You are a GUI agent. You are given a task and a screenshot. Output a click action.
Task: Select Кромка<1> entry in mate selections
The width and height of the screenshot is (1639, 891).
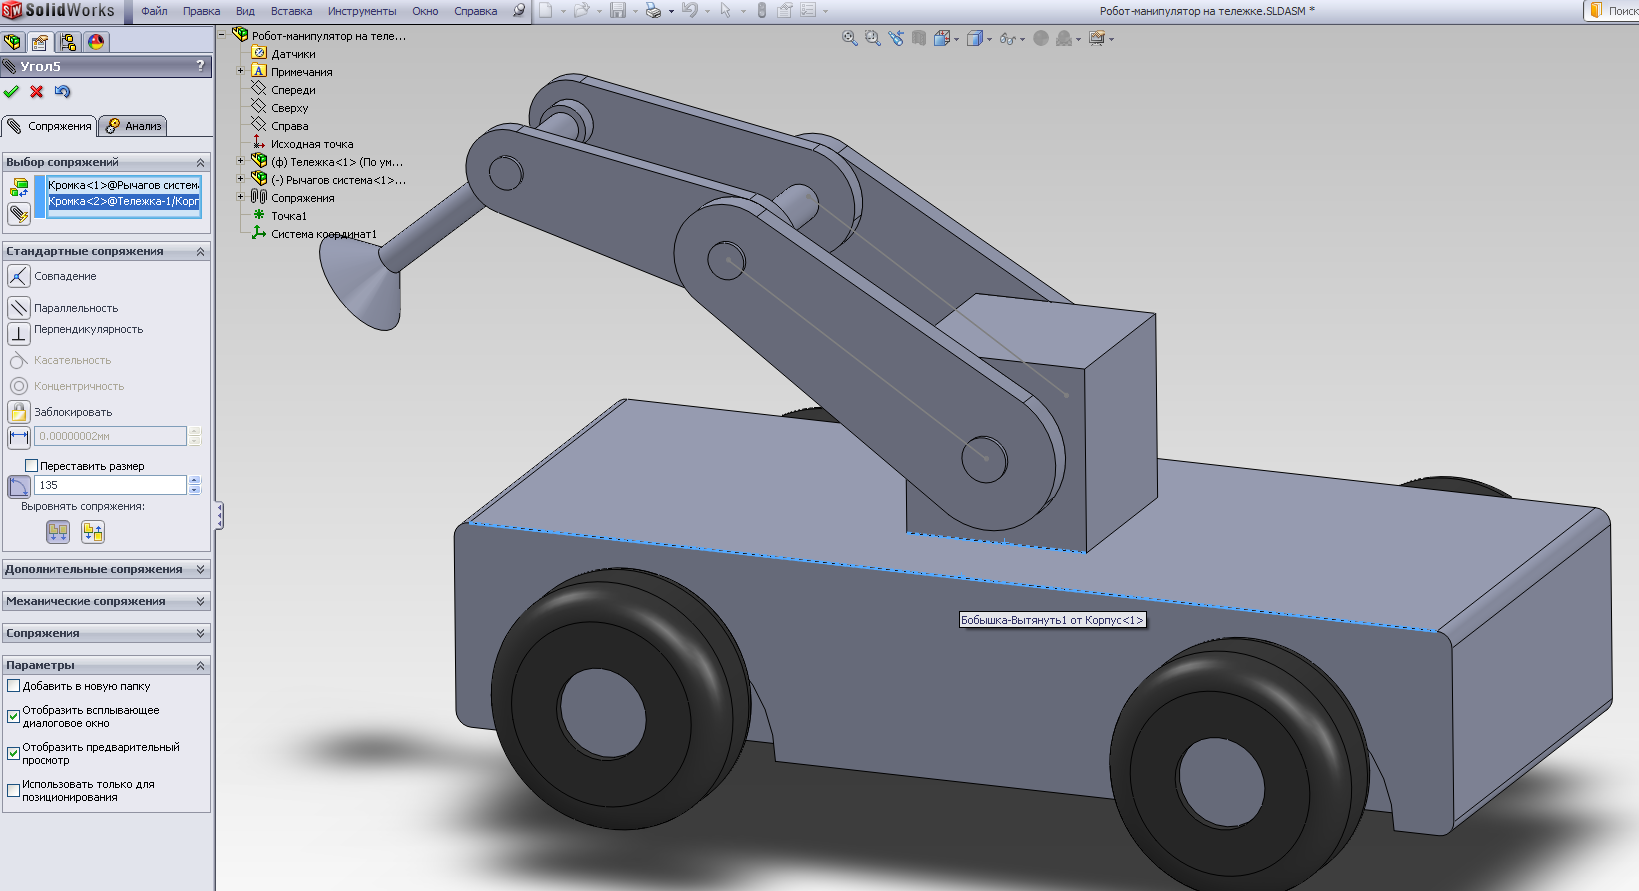tap(123, 185)
